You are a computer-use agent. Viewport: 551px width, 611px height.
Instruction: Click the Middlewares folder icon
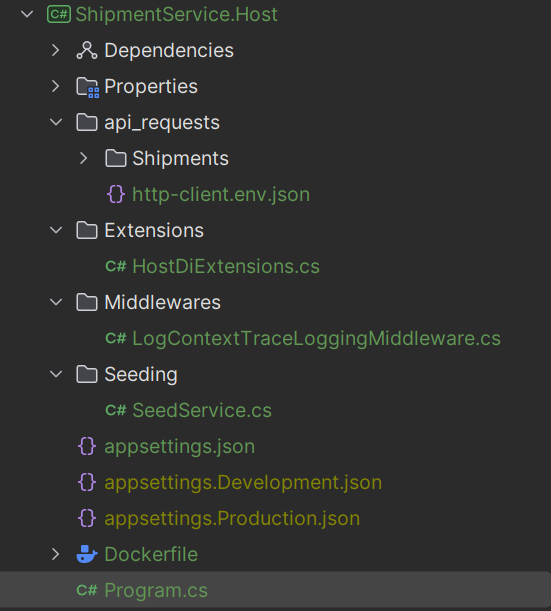[x=87, y=302]
